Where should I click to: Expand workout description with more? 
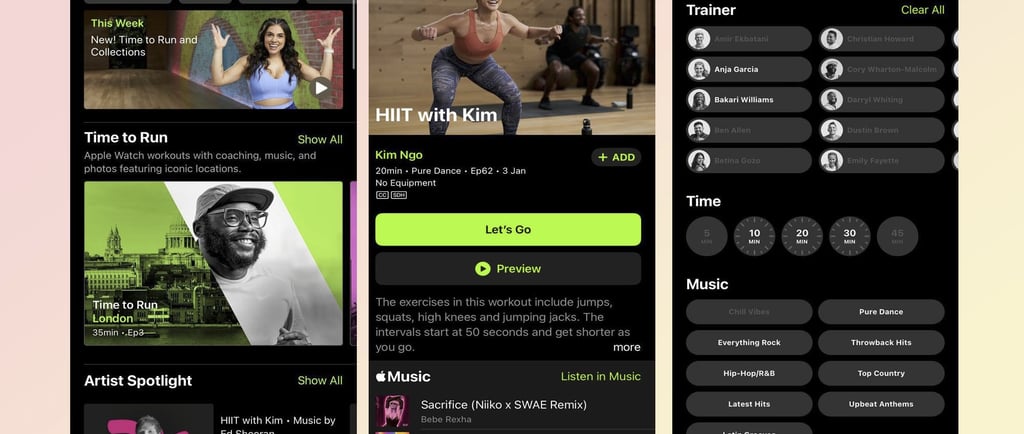[x=626, y=347]
